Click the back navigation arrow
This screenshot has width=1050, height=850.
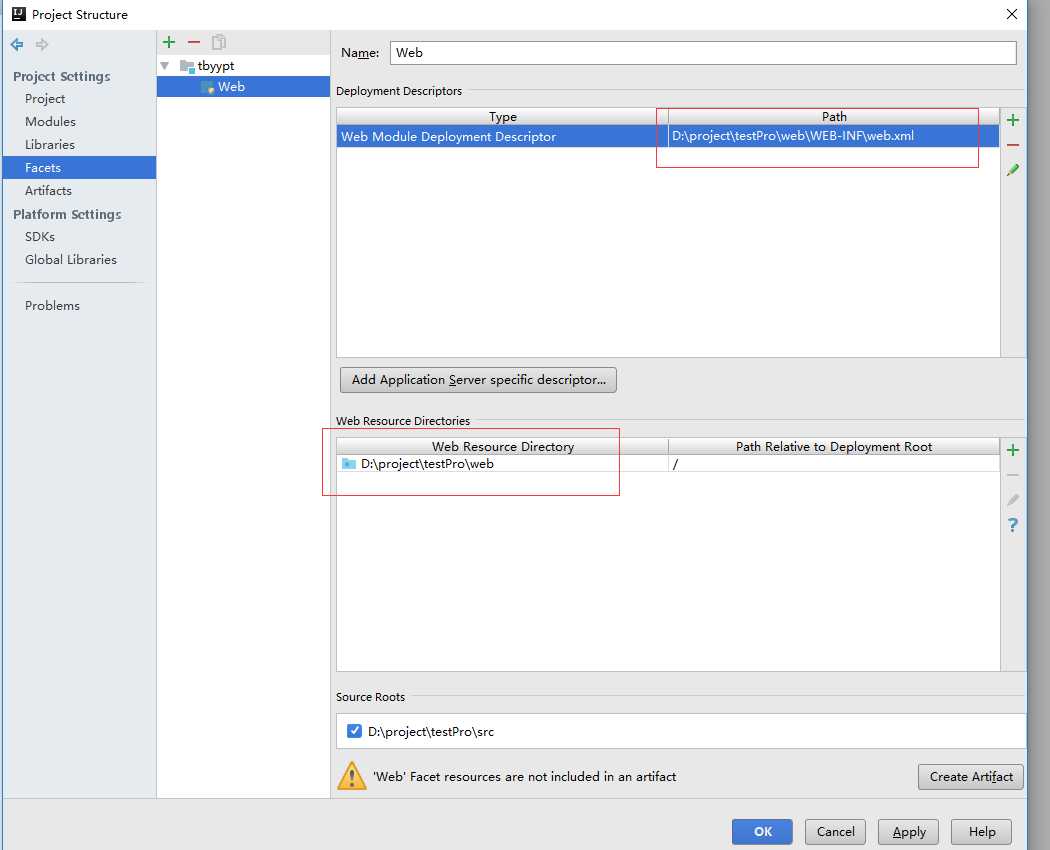coord(17,44)
